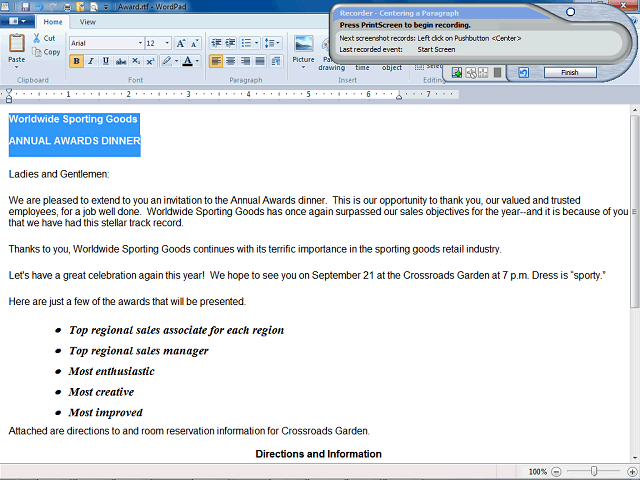Paste clipboard contents with Paste icon
The image size is (640, 480).
pyautogui.click(x=17, y=43)
